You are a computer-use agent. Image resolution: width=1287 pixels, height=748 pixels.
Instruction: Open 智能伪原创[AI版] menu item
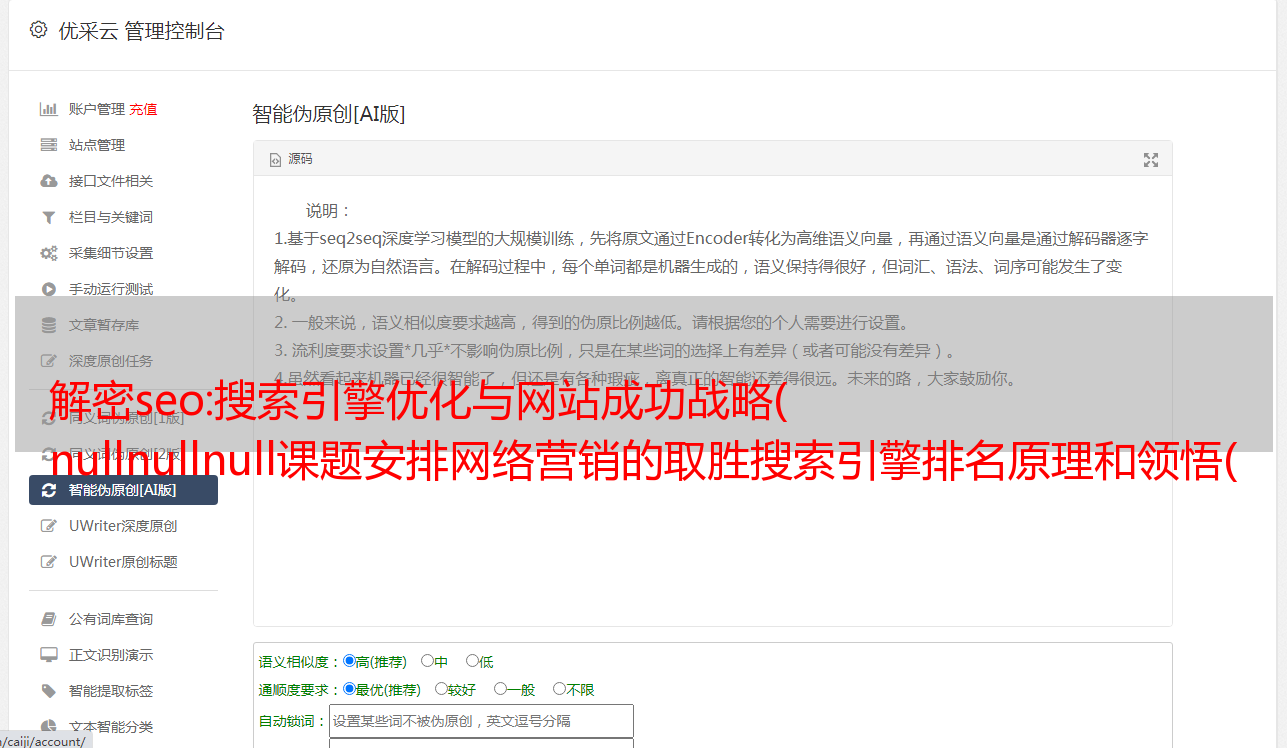click(x=123, y=490)
